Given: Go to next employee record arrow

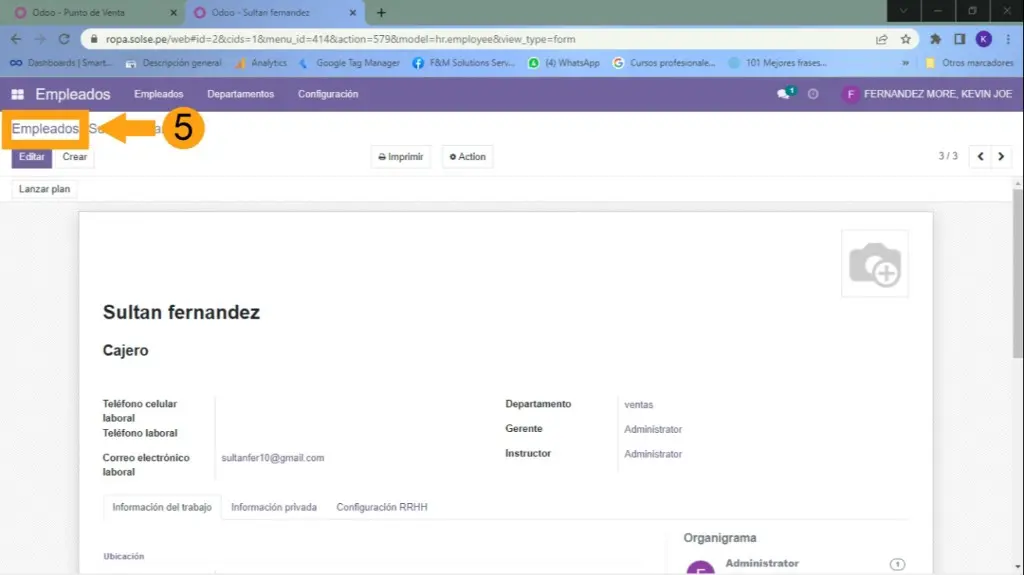Looking at the screenshot, I should [1001, 157].
